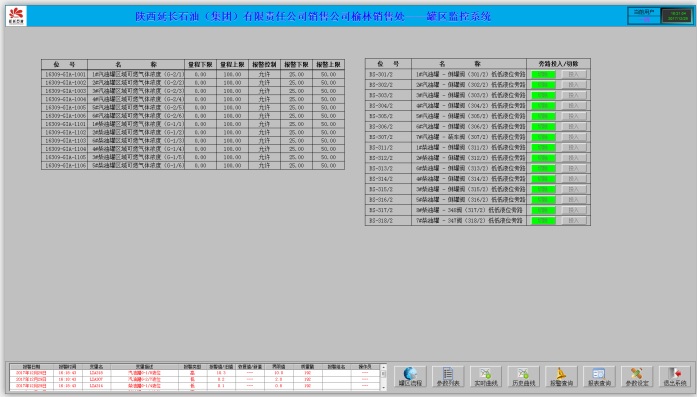Viewport: 697px width, 397px height.
Task: Open the 报警查询 alarm query bell icon
Action: click(561, 376)
